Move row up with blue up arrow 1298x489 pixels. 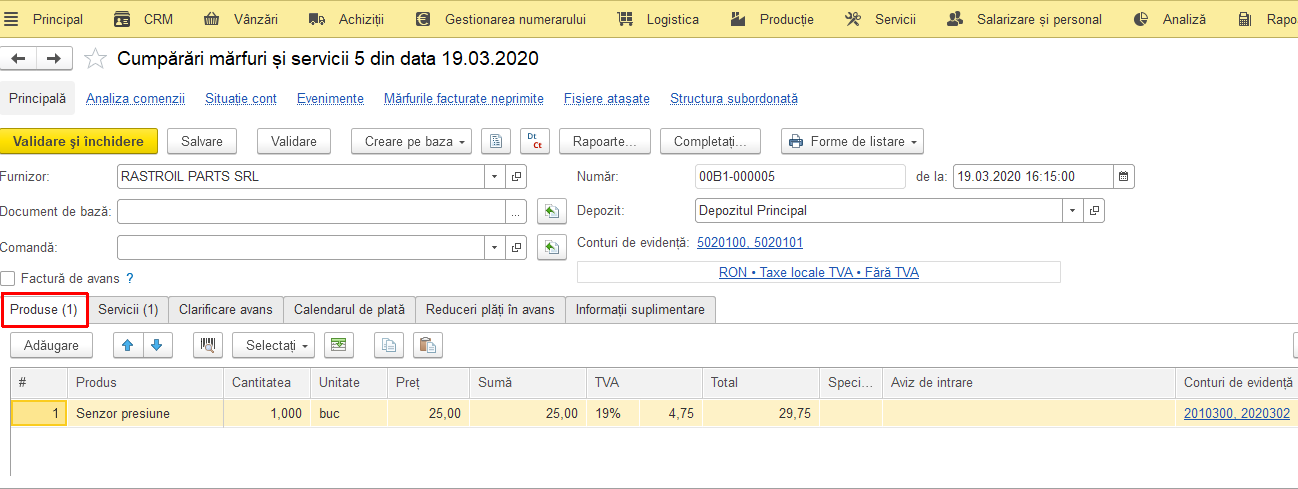coord(128,345)
